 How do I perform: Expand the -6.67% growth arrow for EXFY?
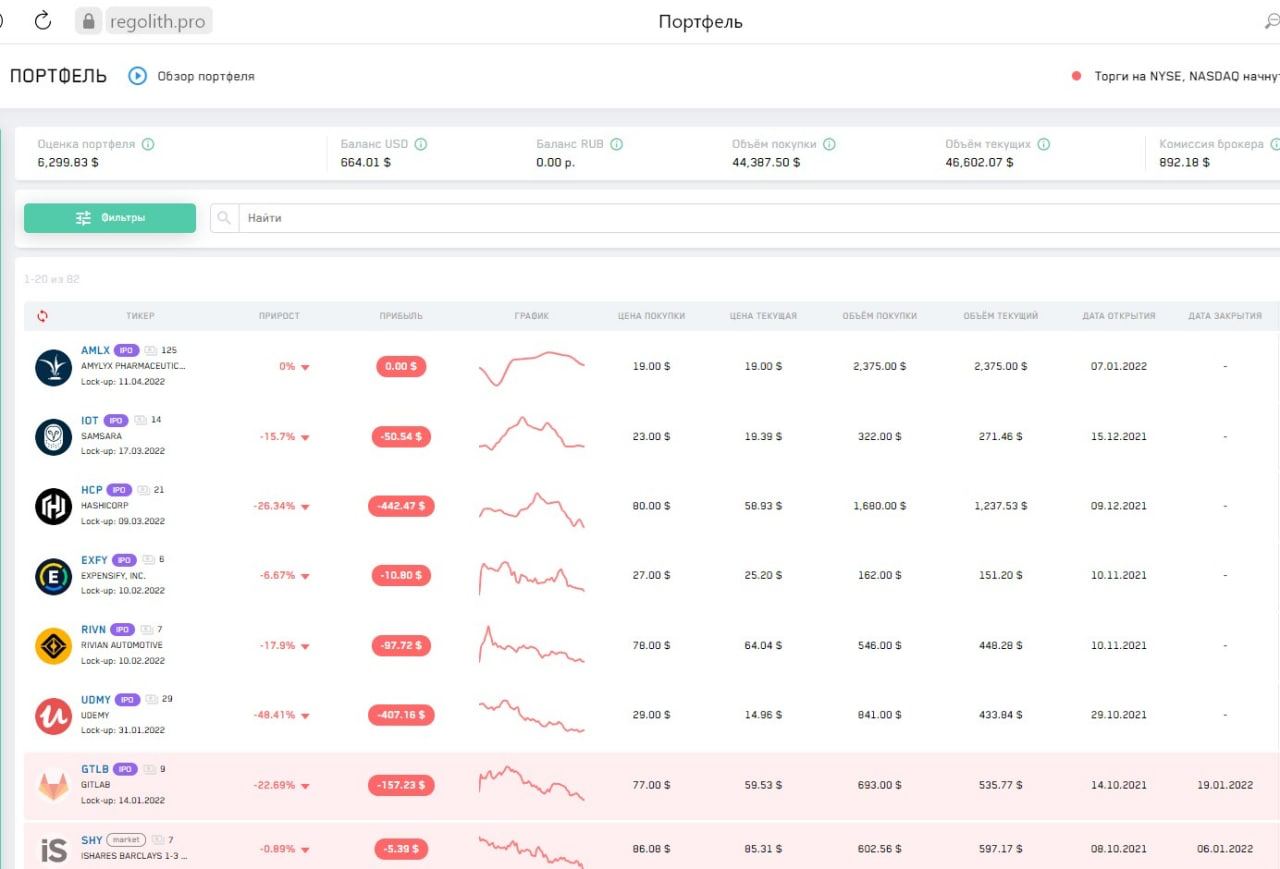[305, 577]
